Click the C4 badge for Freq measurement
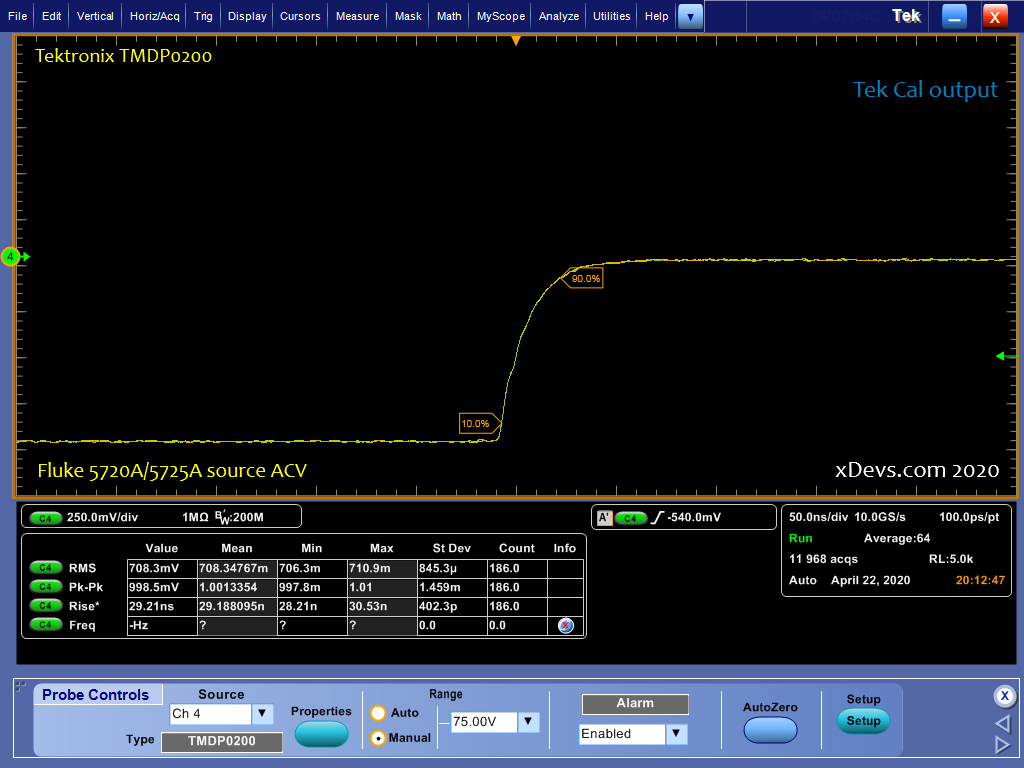This screenshot has width=1024, height=768. coord(45,624)
